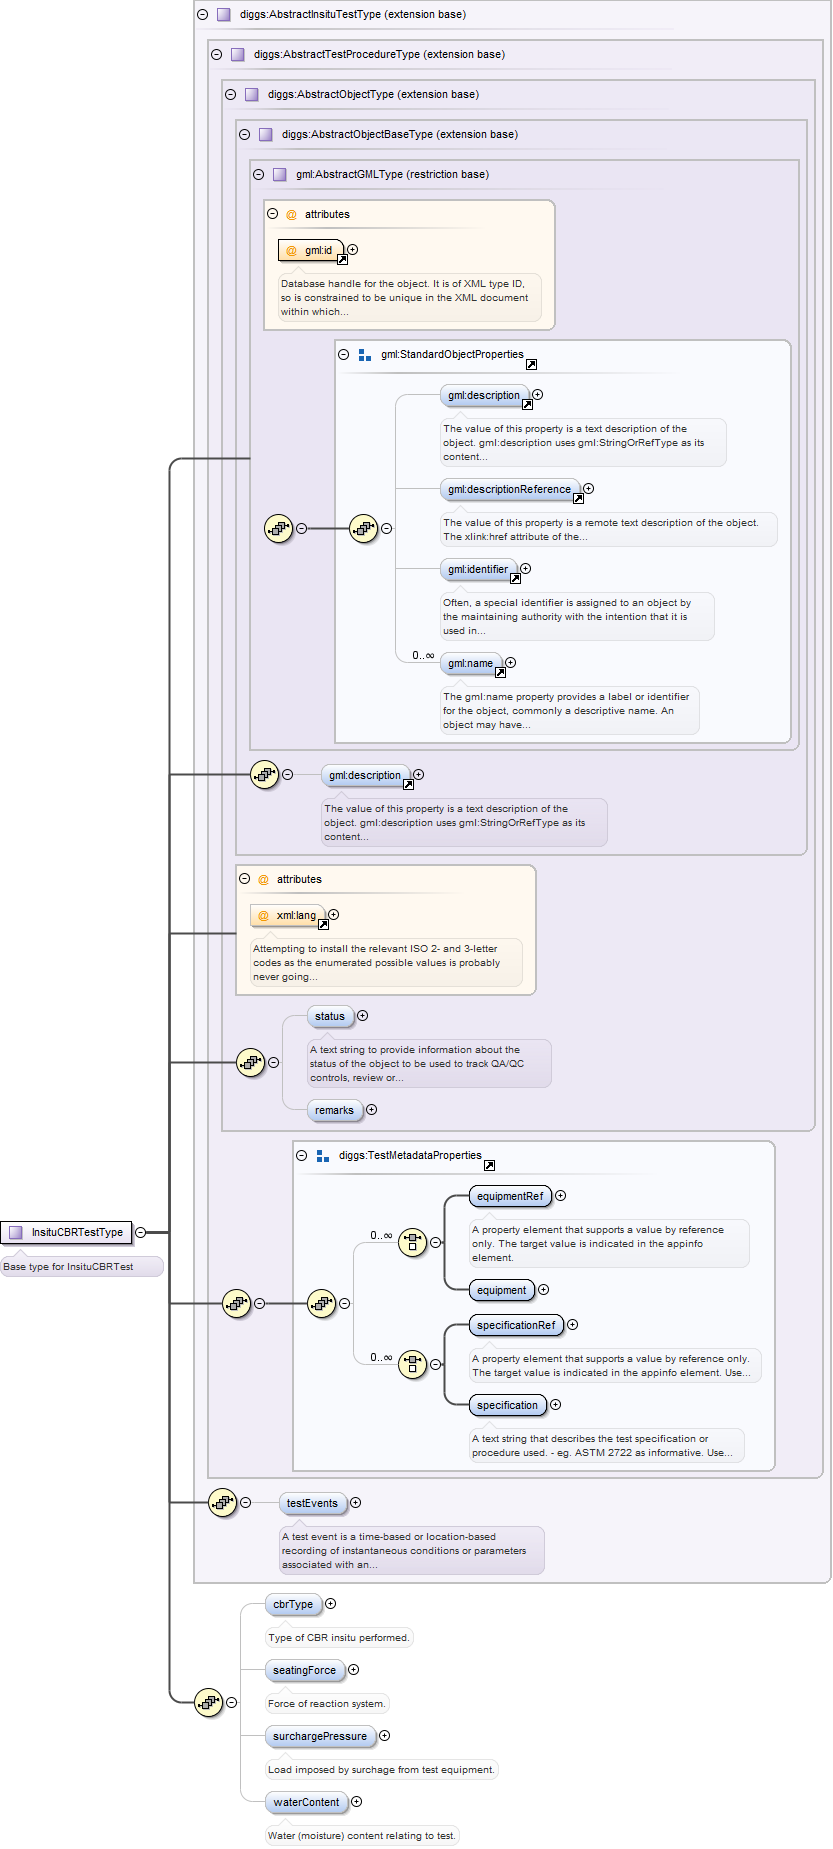Click the InsituCBRTestType root node
Screen dimensions: 833x1849
click(x=67, y=1232)
